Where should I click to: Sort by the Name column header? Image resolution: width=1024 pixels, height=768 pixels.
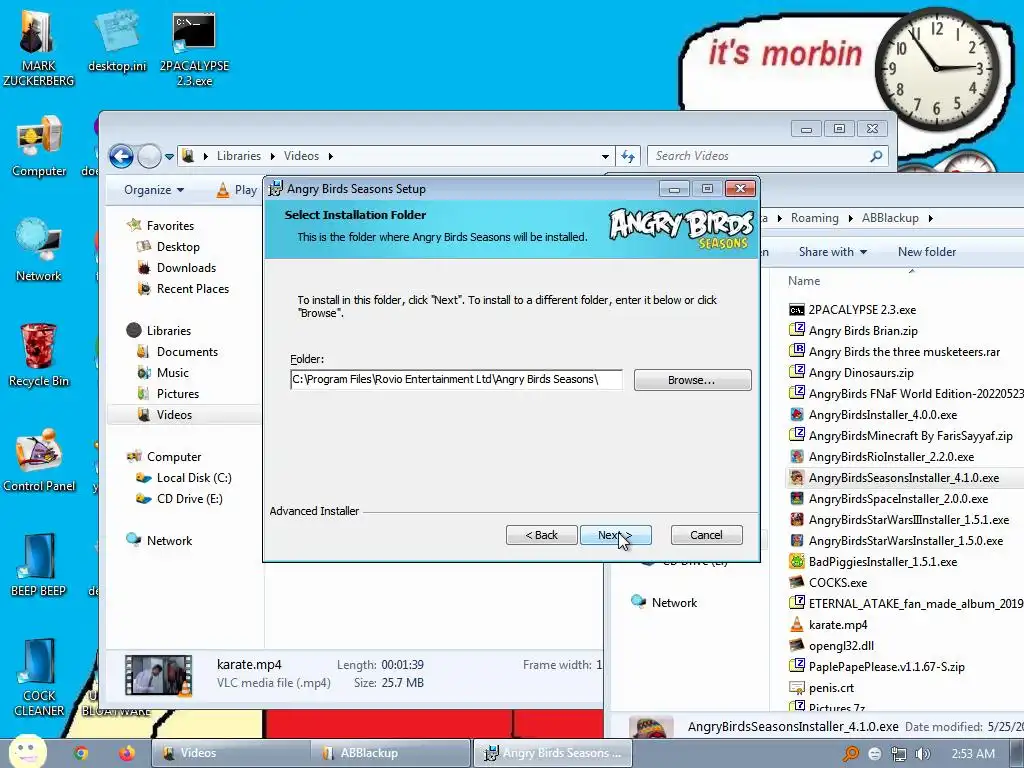pos(804,281)
